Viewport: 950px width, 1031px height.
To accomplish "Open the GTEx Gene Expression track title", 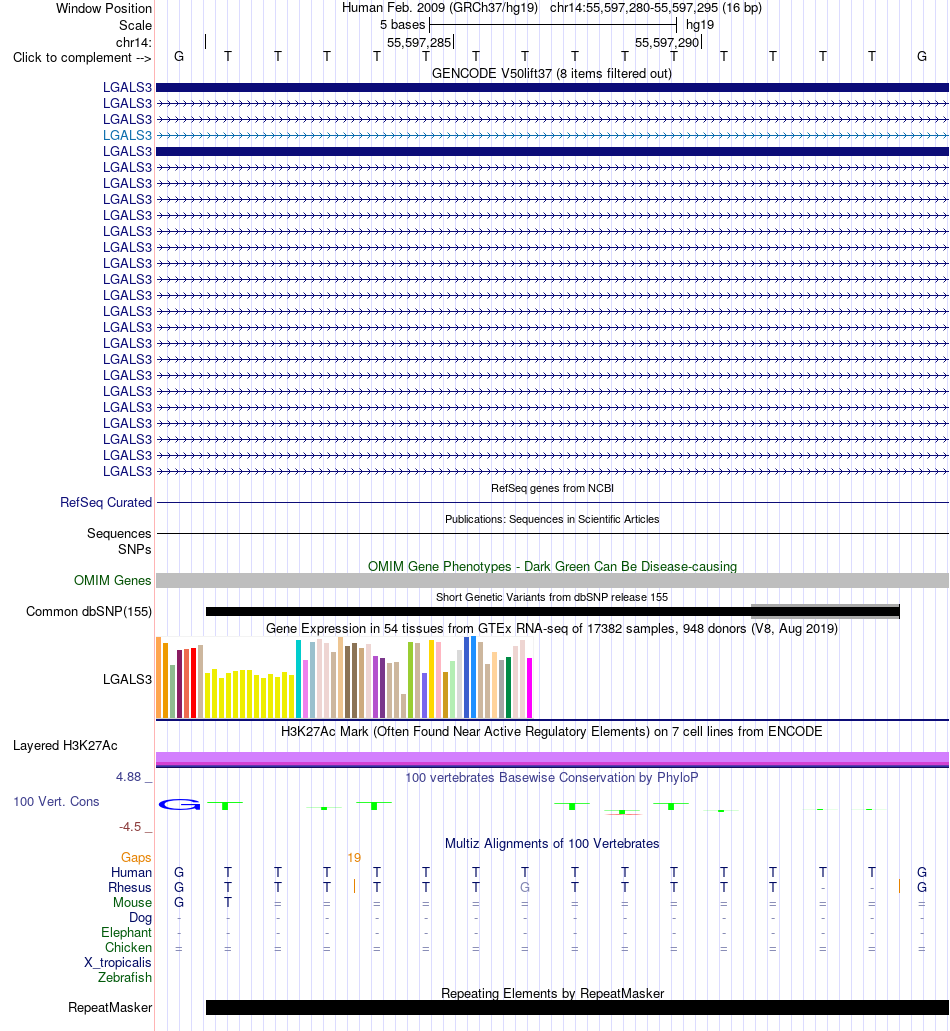I will [x=552, y=629].
